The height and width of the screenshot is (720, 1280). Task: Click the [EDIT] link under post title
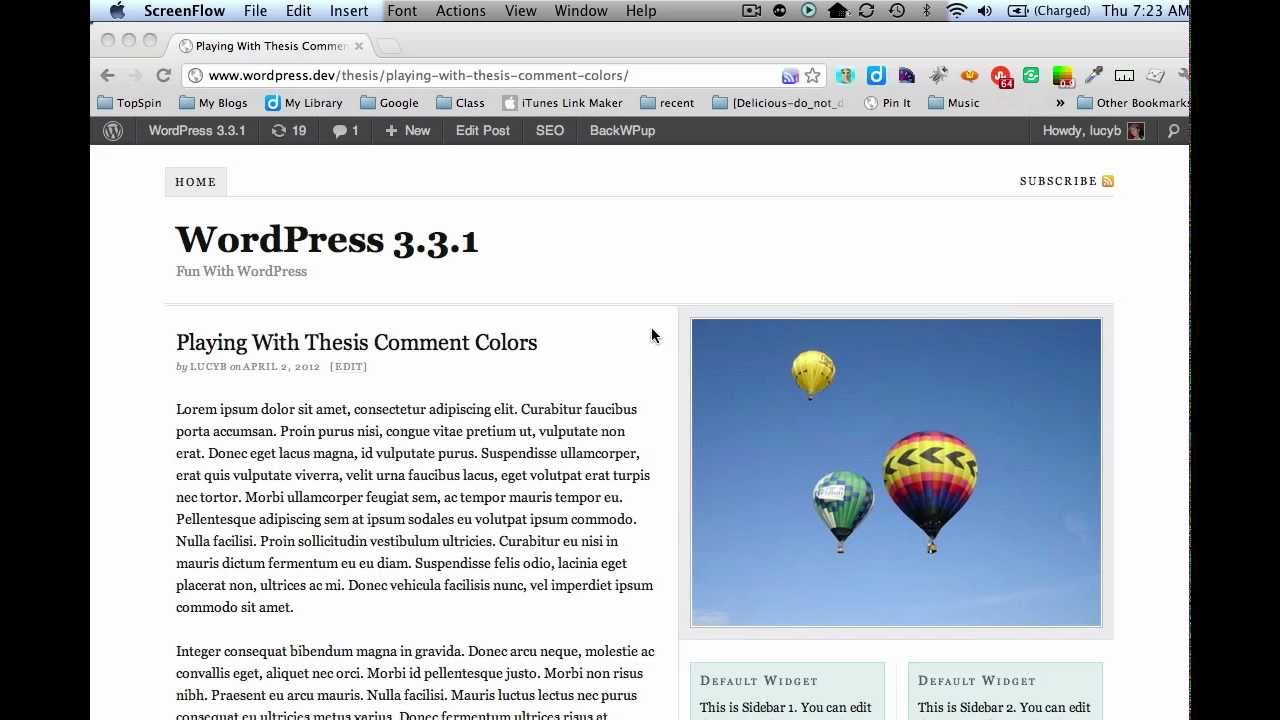[x=349, y=367]
